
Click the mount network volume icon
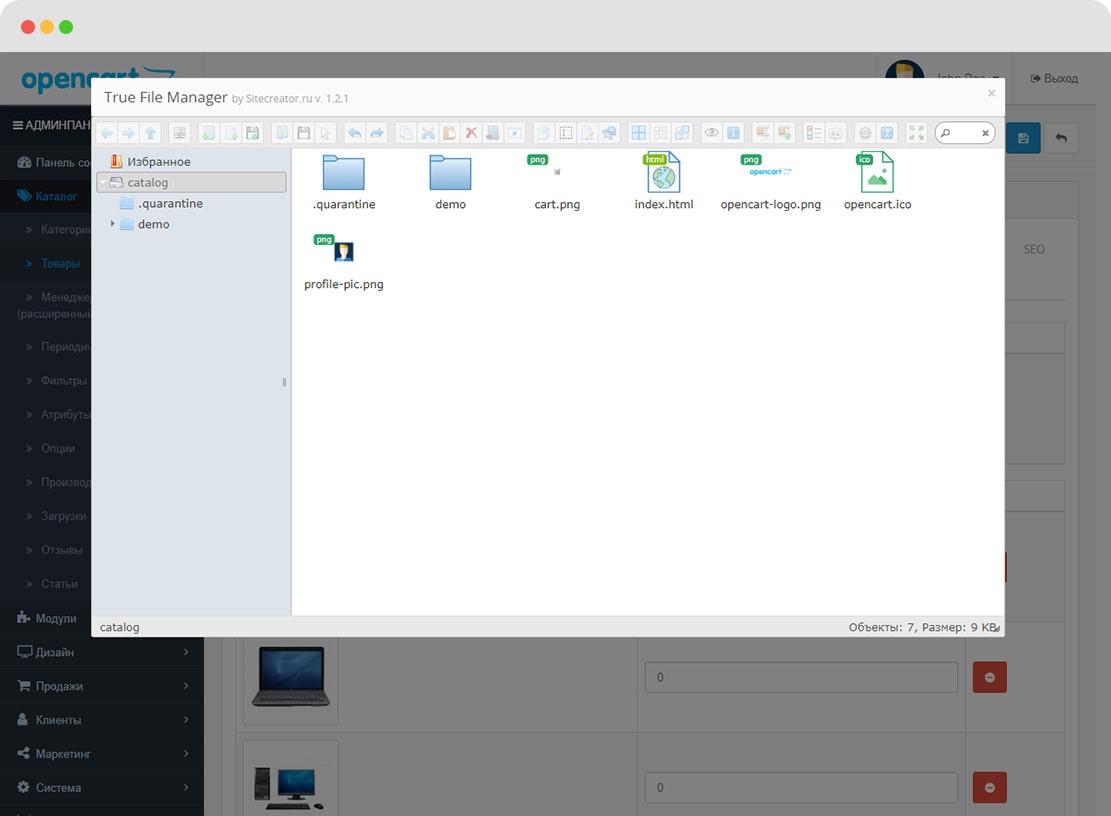click(180, 133)
